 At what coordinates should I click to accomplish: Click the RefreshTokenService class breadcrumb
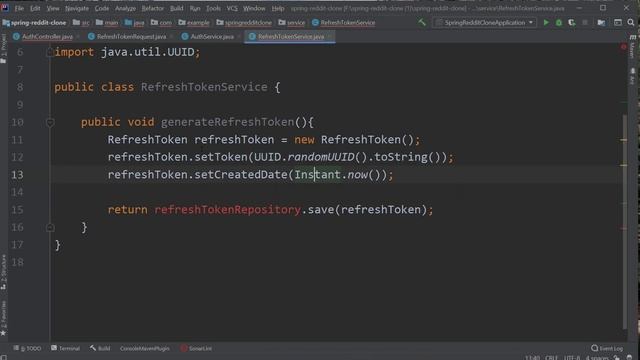(x=344, y=22)
